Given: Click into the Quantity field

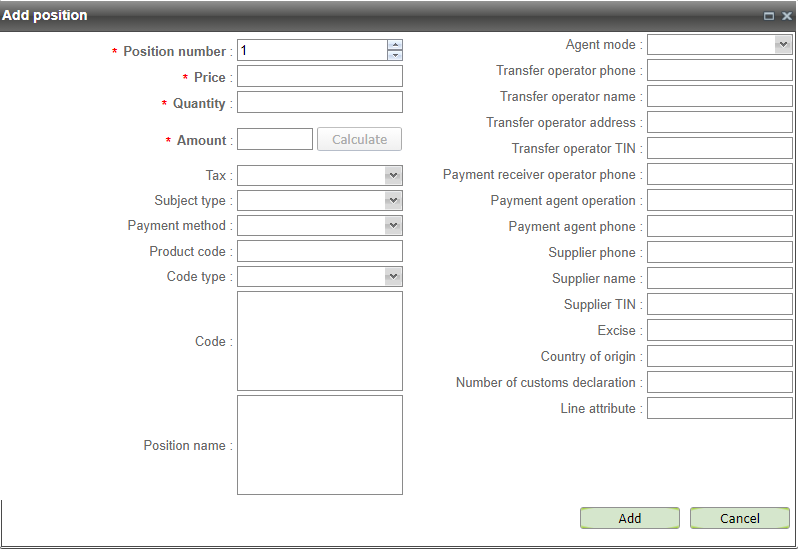Looking at the screenshot, I should [x=319, y=103].
